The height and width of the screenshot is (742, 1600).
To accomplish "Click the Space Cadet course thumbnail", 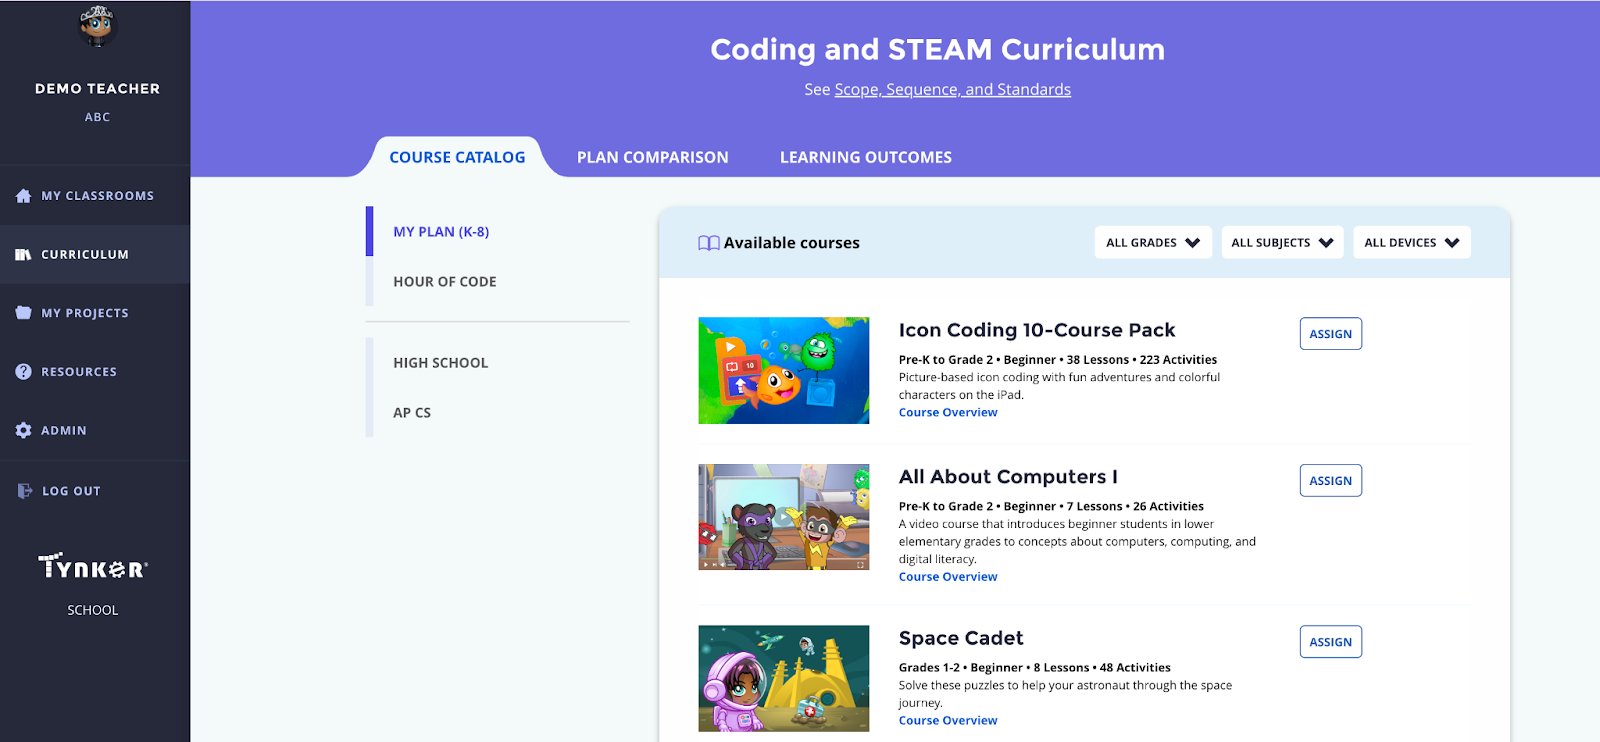I will click(x=784, y=679).
